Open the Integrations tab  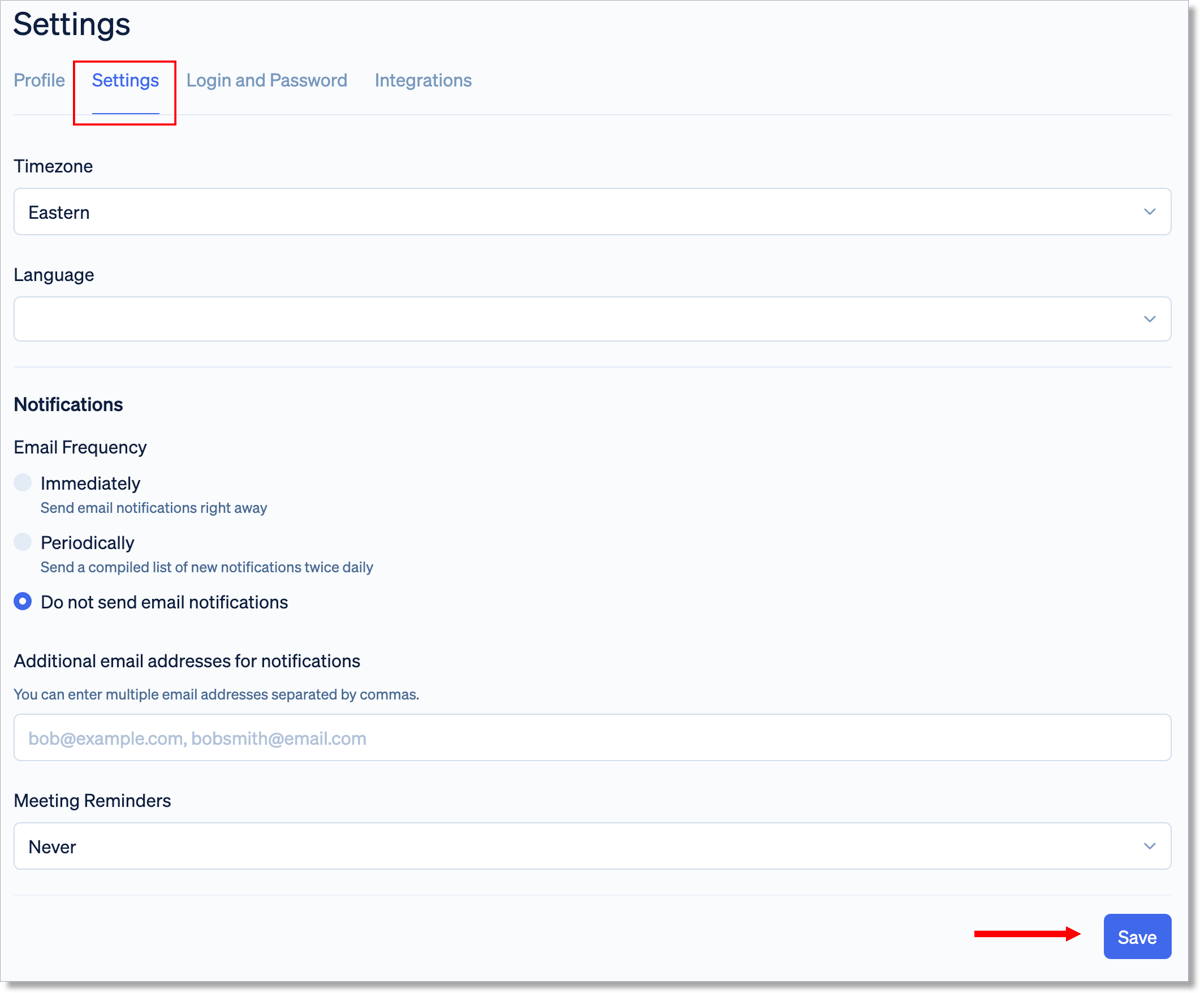[423, 80]
